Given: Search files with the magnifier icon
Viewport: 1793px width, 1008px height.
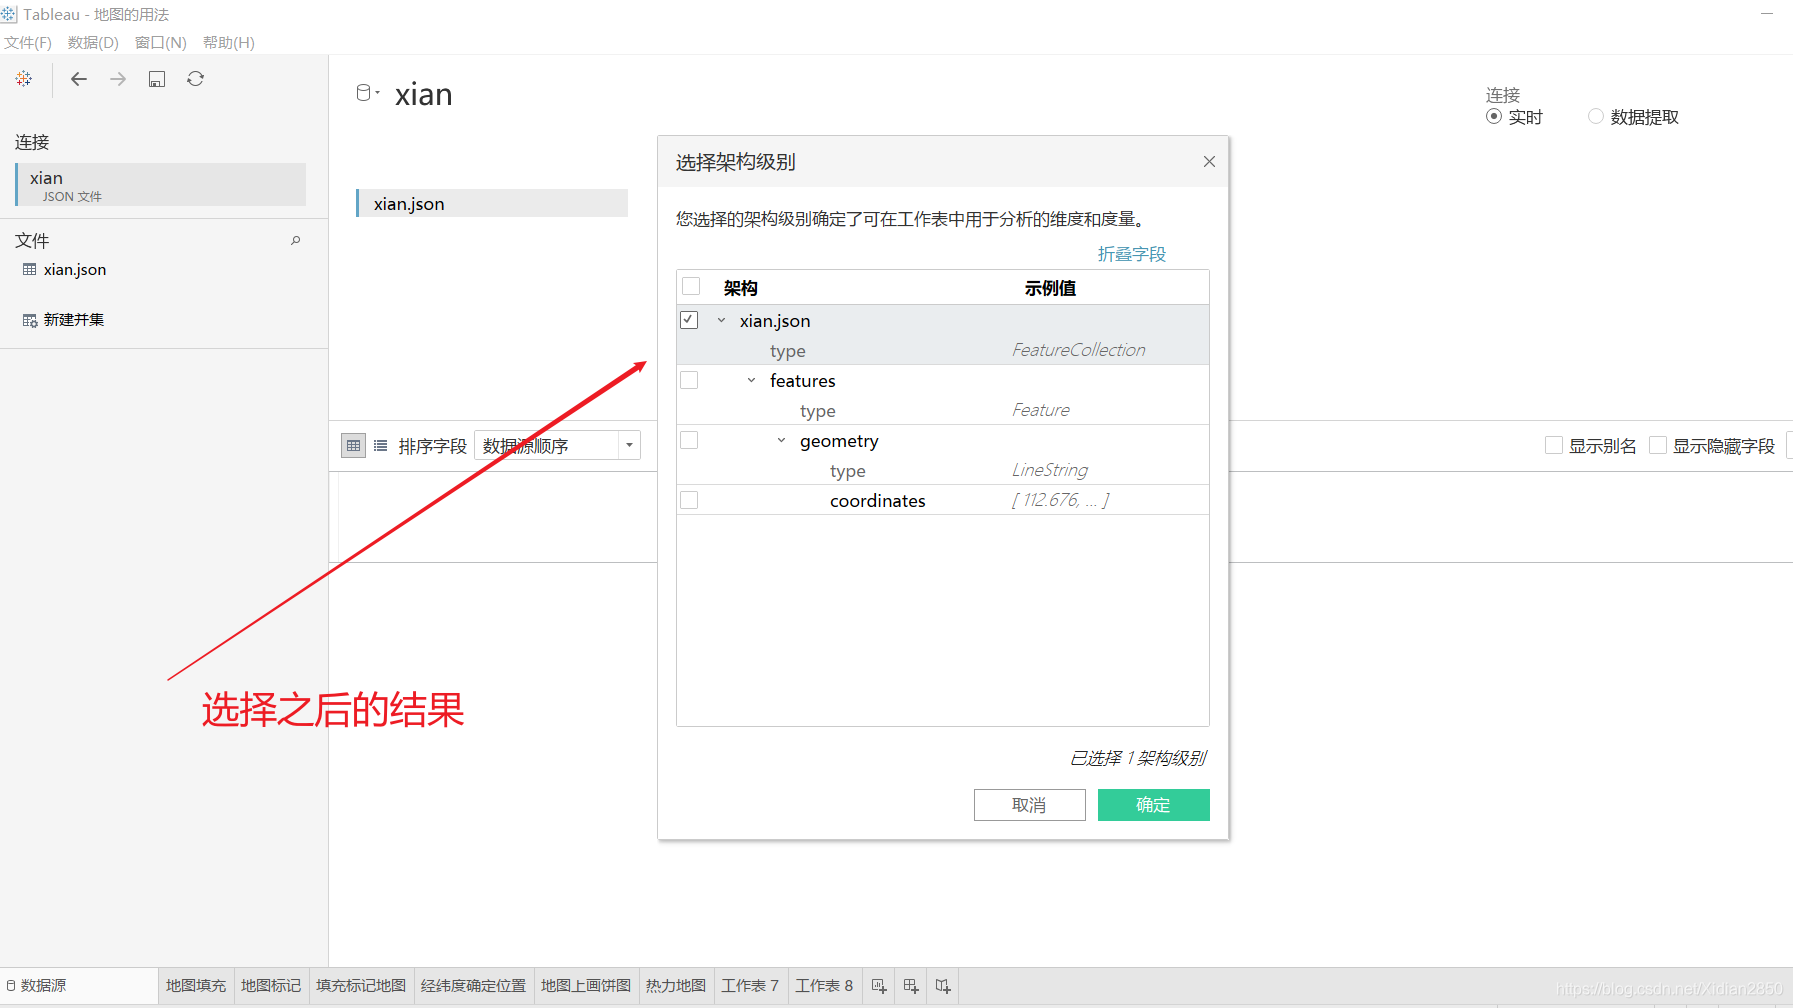Looking at the screenshot, I should tap(296, 240).
